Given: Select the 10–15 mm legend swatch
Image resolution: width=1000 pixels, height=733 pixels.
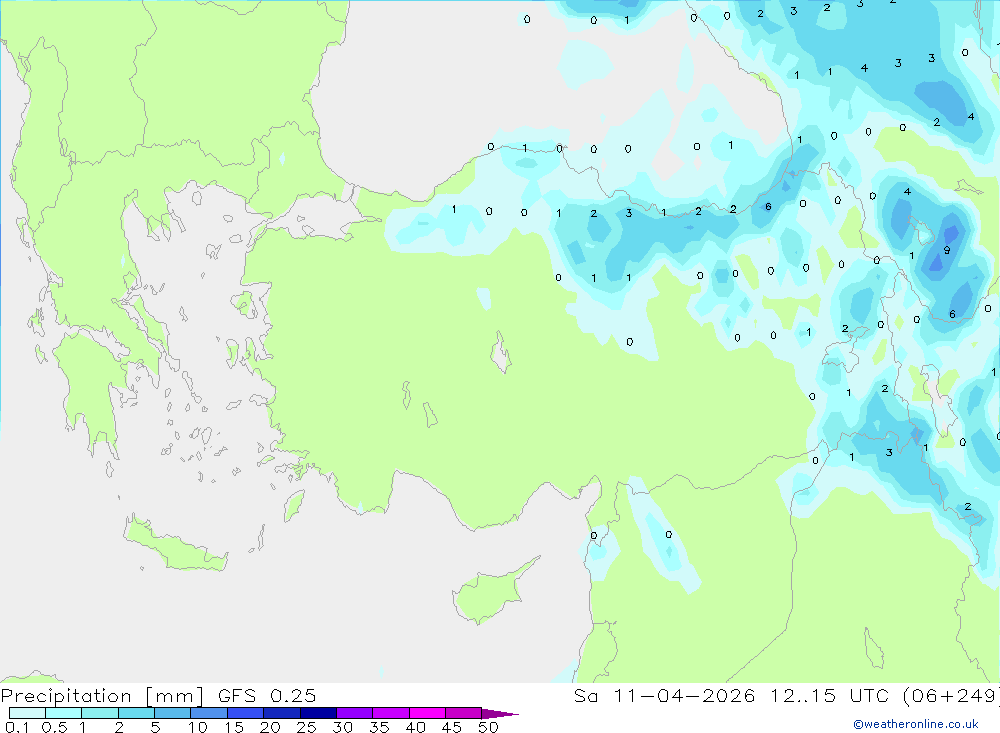Looking at the screenshot, I should [x=209, y=713].
